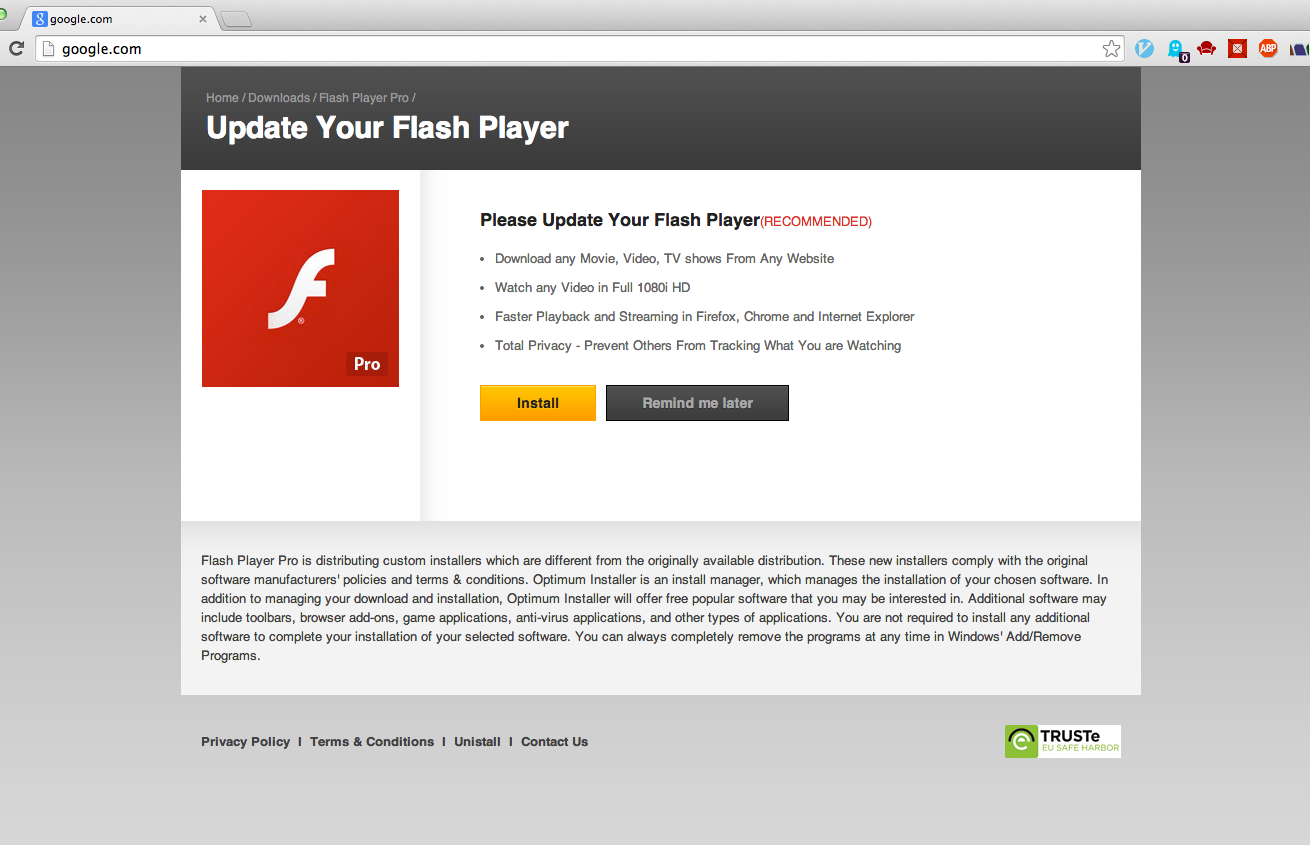
Task: Open the Contact Us link
Action: 554,742
